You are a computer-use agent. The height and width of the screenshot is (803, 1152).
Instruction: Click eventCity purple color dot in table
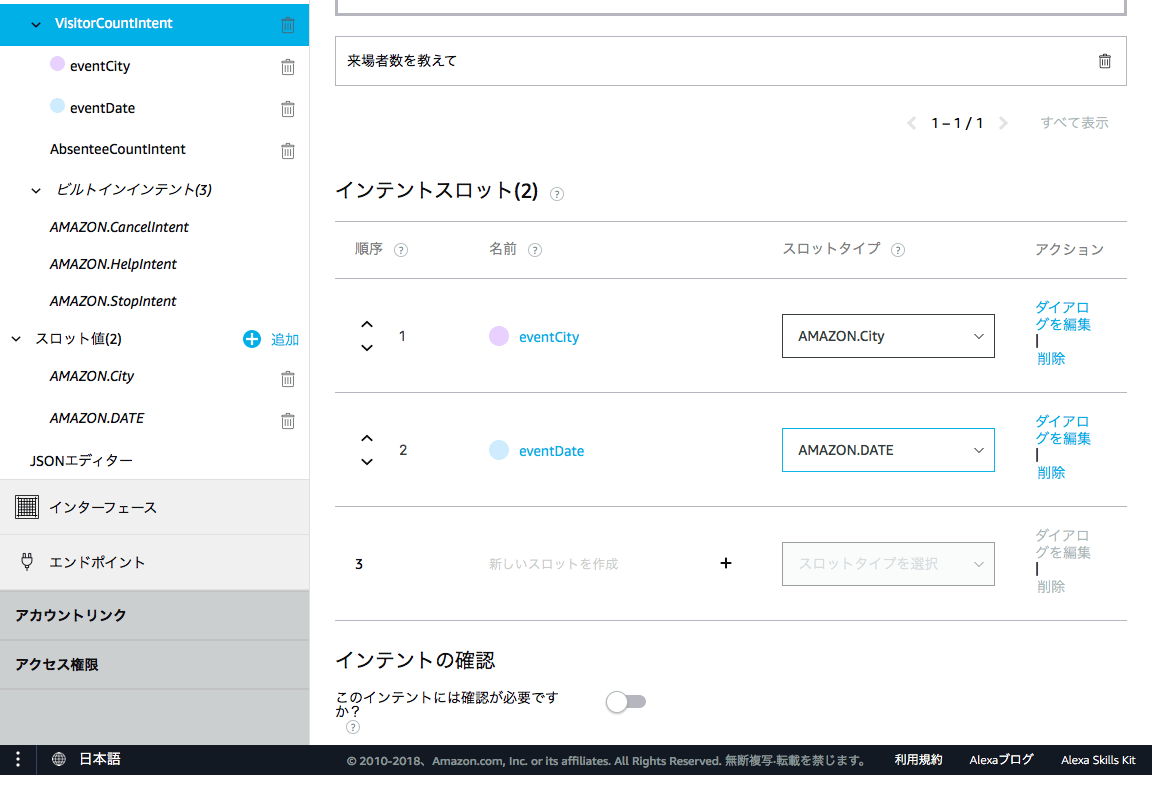[499, 336]
